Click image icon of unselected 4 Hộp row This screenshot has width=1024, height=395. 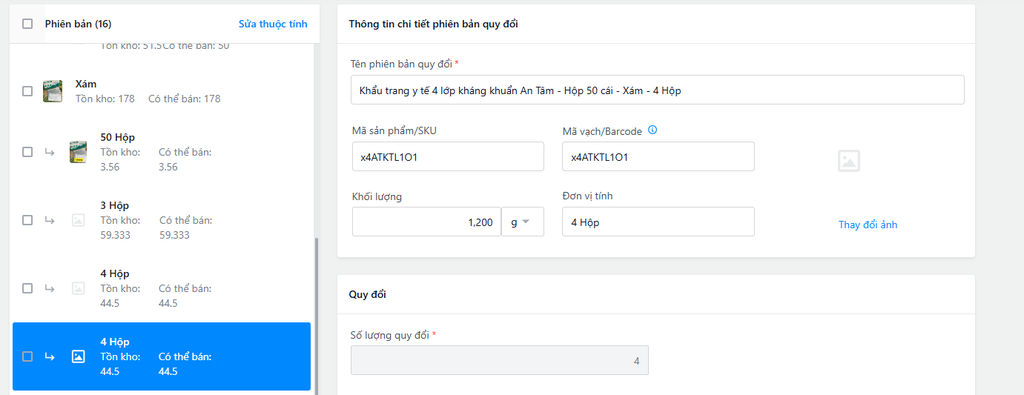[78, 288]
